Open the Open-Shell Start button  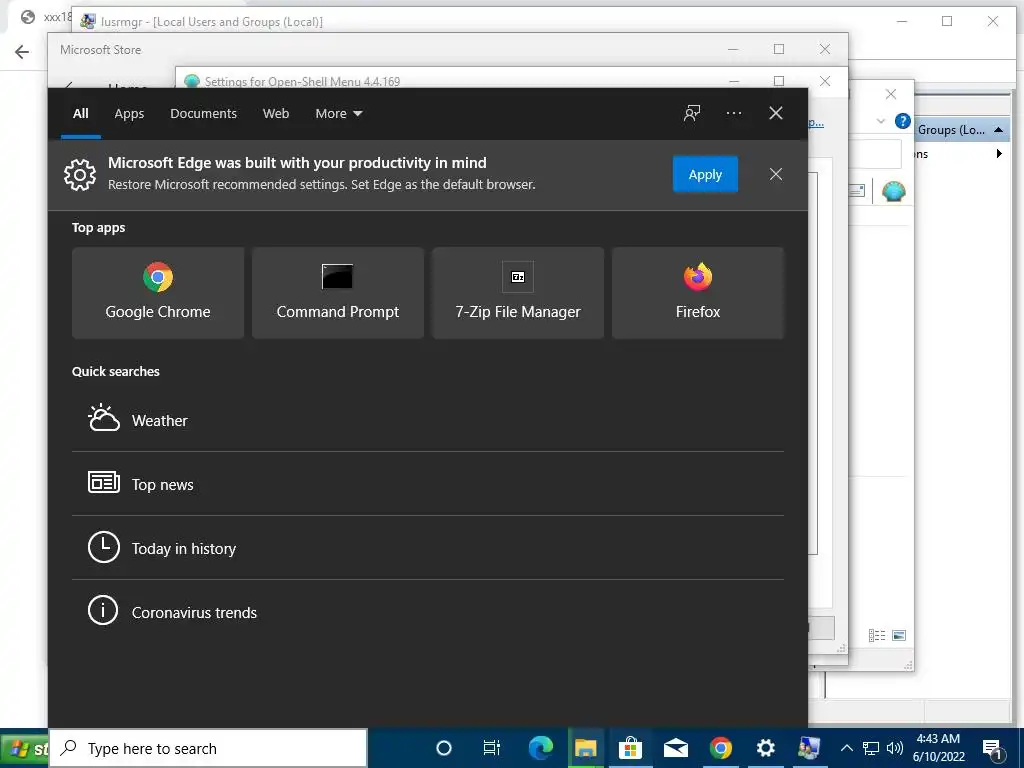click(24, 750)
